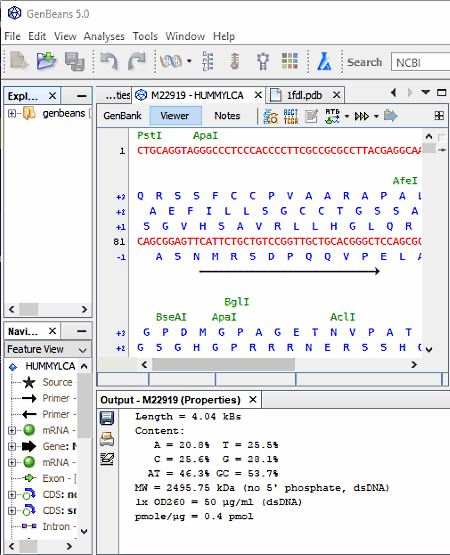Open dropdown arrow beside DNA helix icon

(189, 61)
